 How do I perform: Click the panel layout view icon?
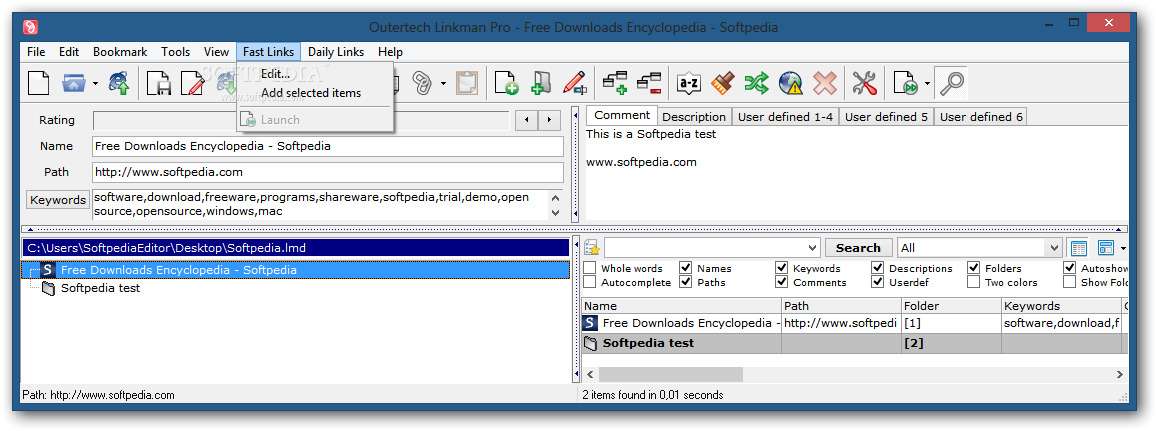(x=1105, y=248)
